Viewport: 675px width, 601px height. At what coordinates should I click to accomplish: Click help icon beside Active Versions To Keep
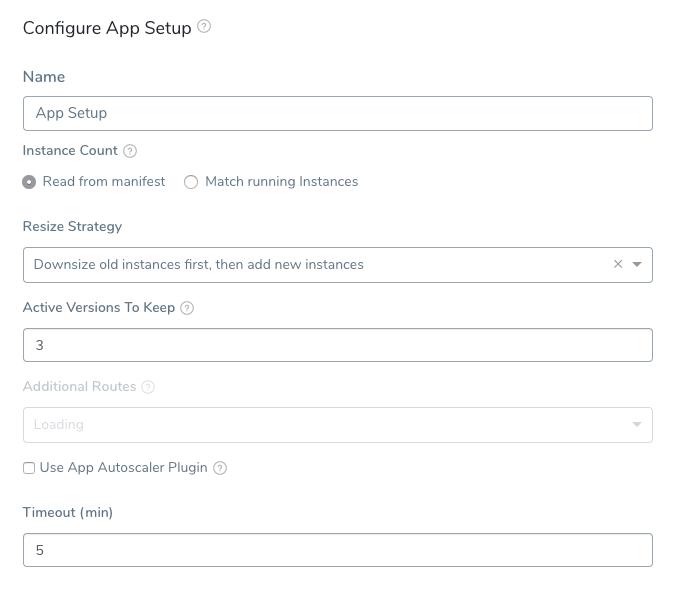tap(187, 308)
